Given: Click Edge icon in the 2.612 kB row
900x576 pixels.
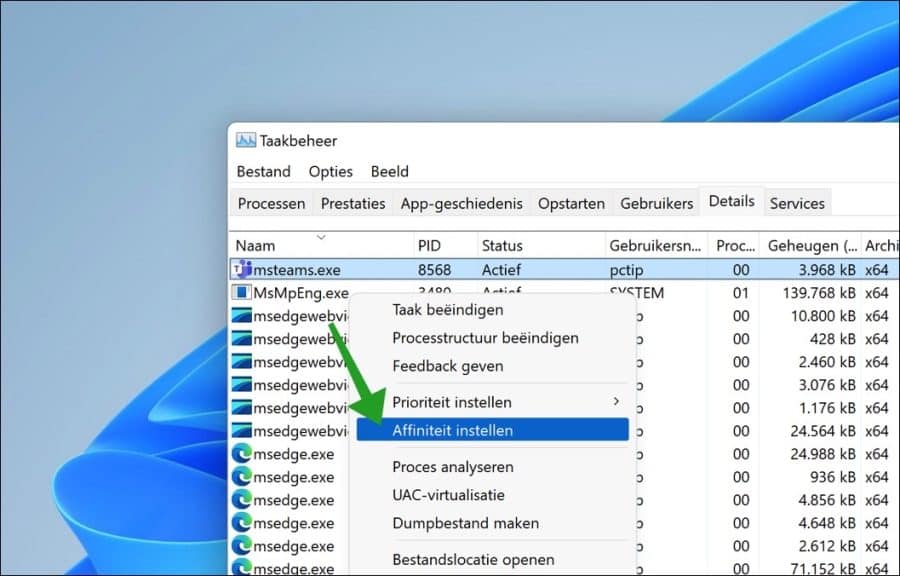Looking at the screenshot, I should pyautogui.click(x=242, y=546).
